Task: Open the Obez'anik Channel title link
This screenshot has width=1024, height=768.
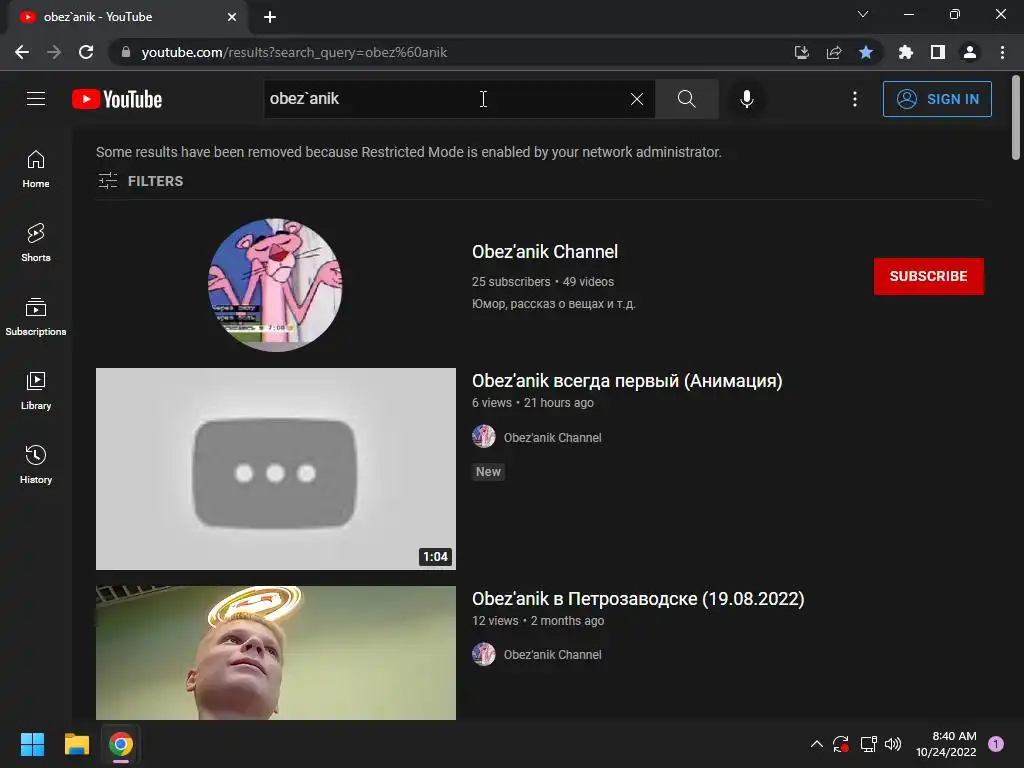Action: 545,251
